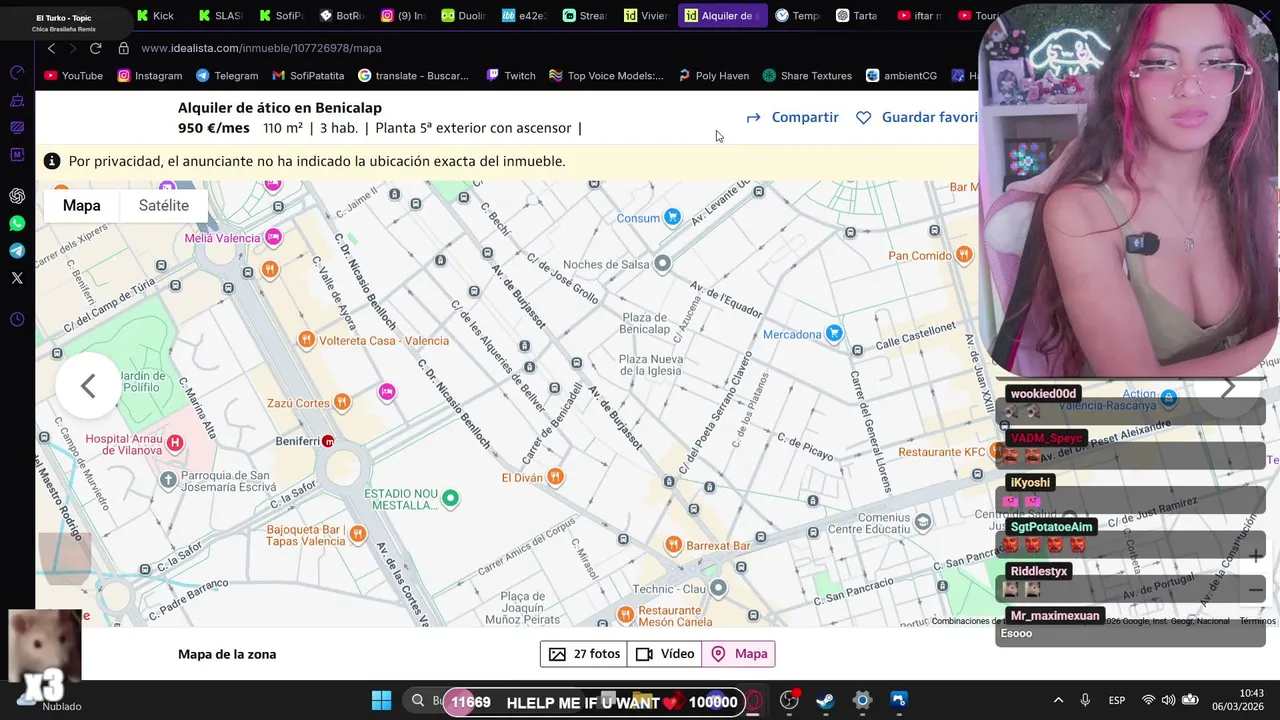
Task: Select the Mapa map type
Action: [x=82, y=205]
